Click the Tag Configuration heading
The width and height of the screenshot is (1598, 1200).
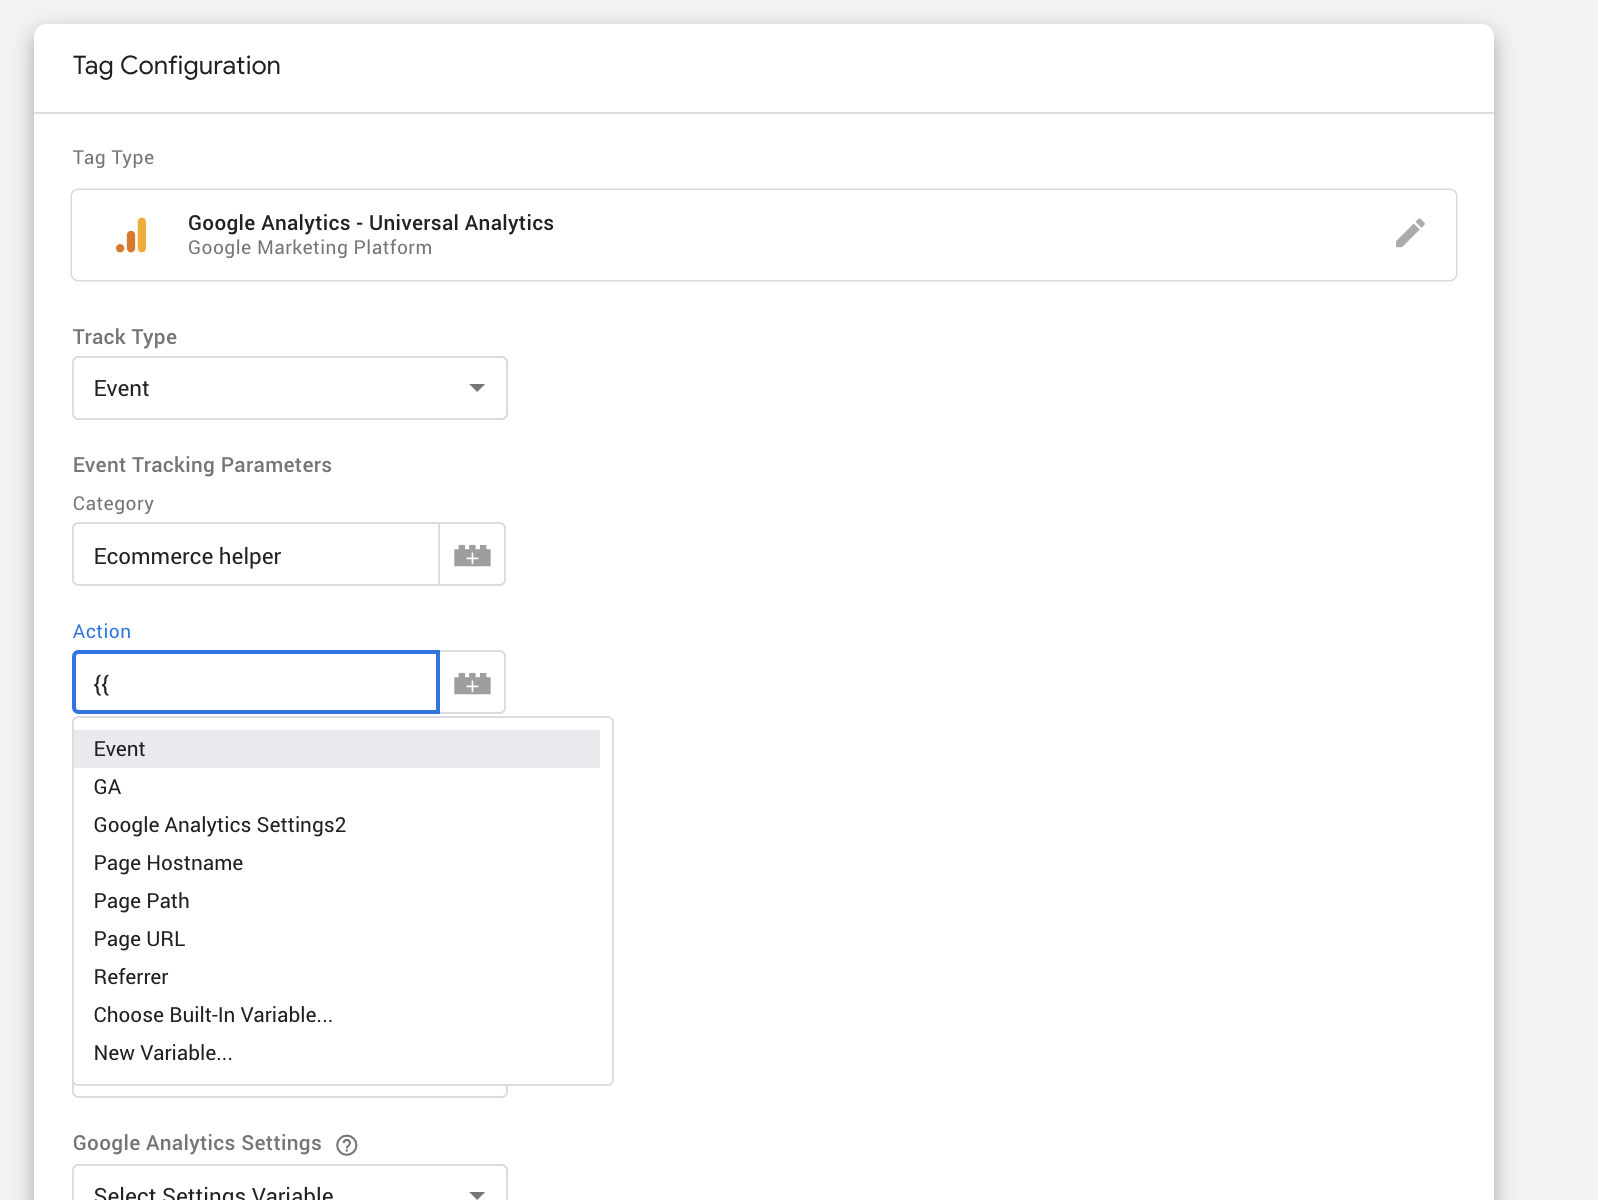pos(177,66)
